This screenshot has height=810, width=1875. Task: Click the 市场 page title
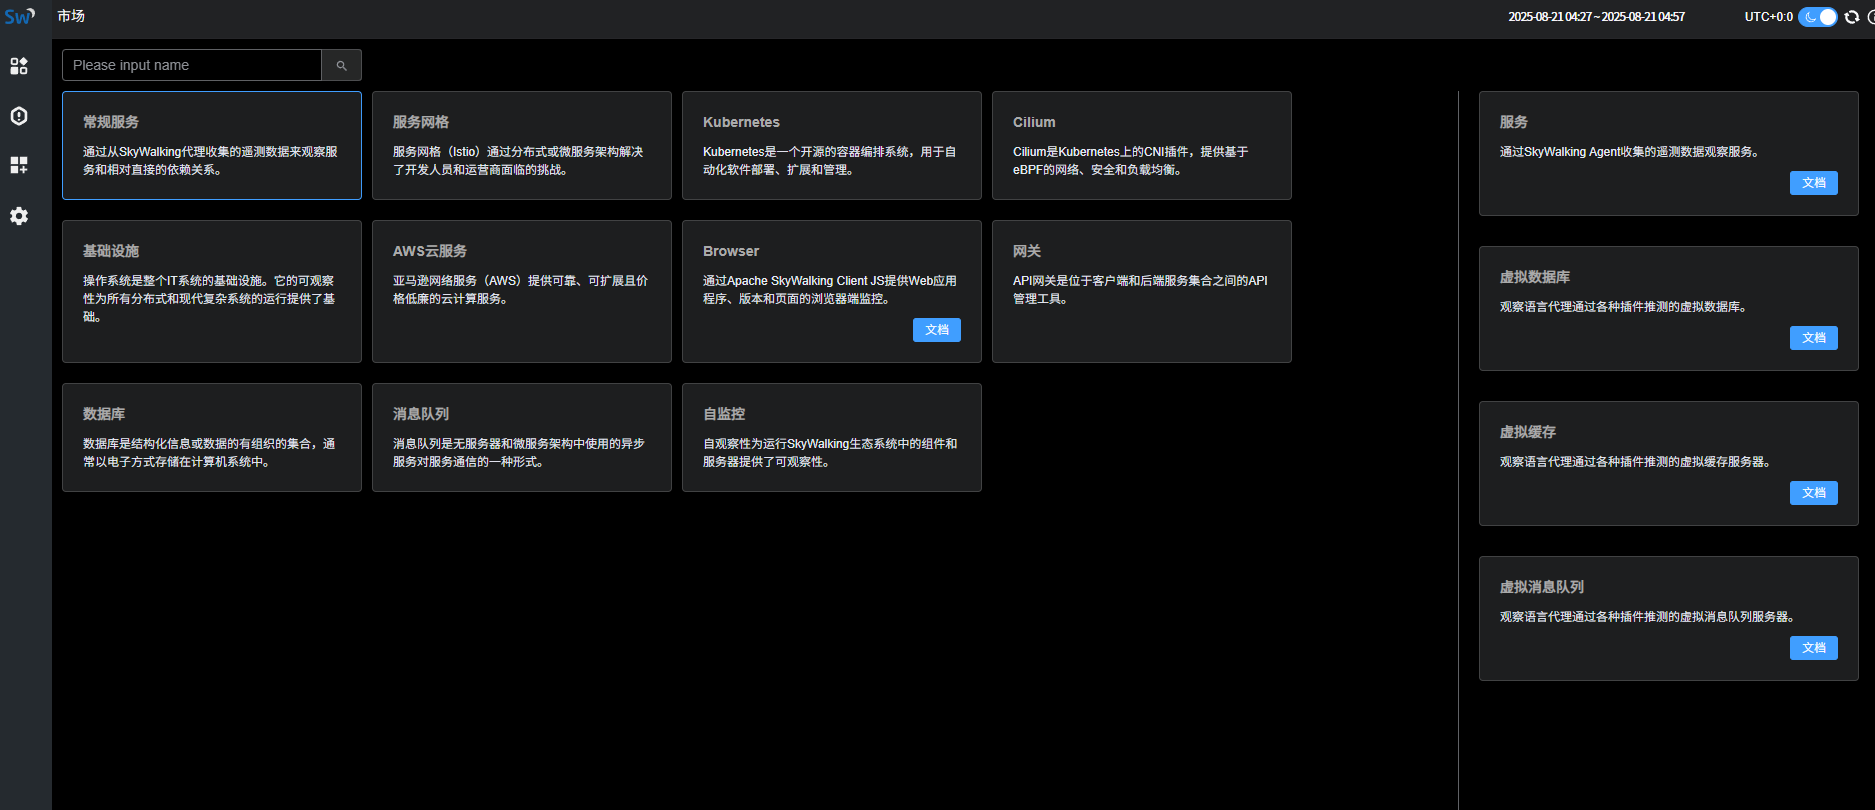(71, 16)
